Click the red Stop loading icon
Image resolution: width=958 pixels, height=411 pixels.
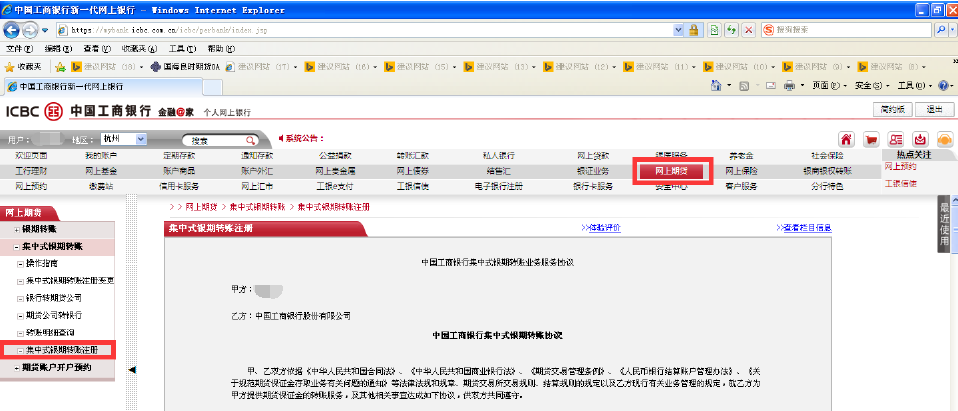(749, 29)
